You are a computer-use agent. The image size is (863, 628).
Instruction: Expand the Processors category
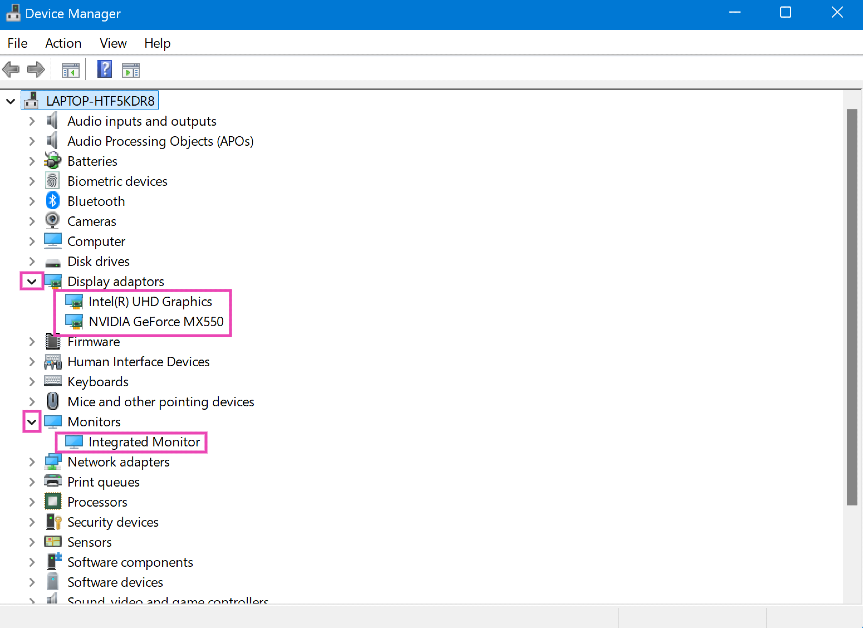(x=32, y=502)
